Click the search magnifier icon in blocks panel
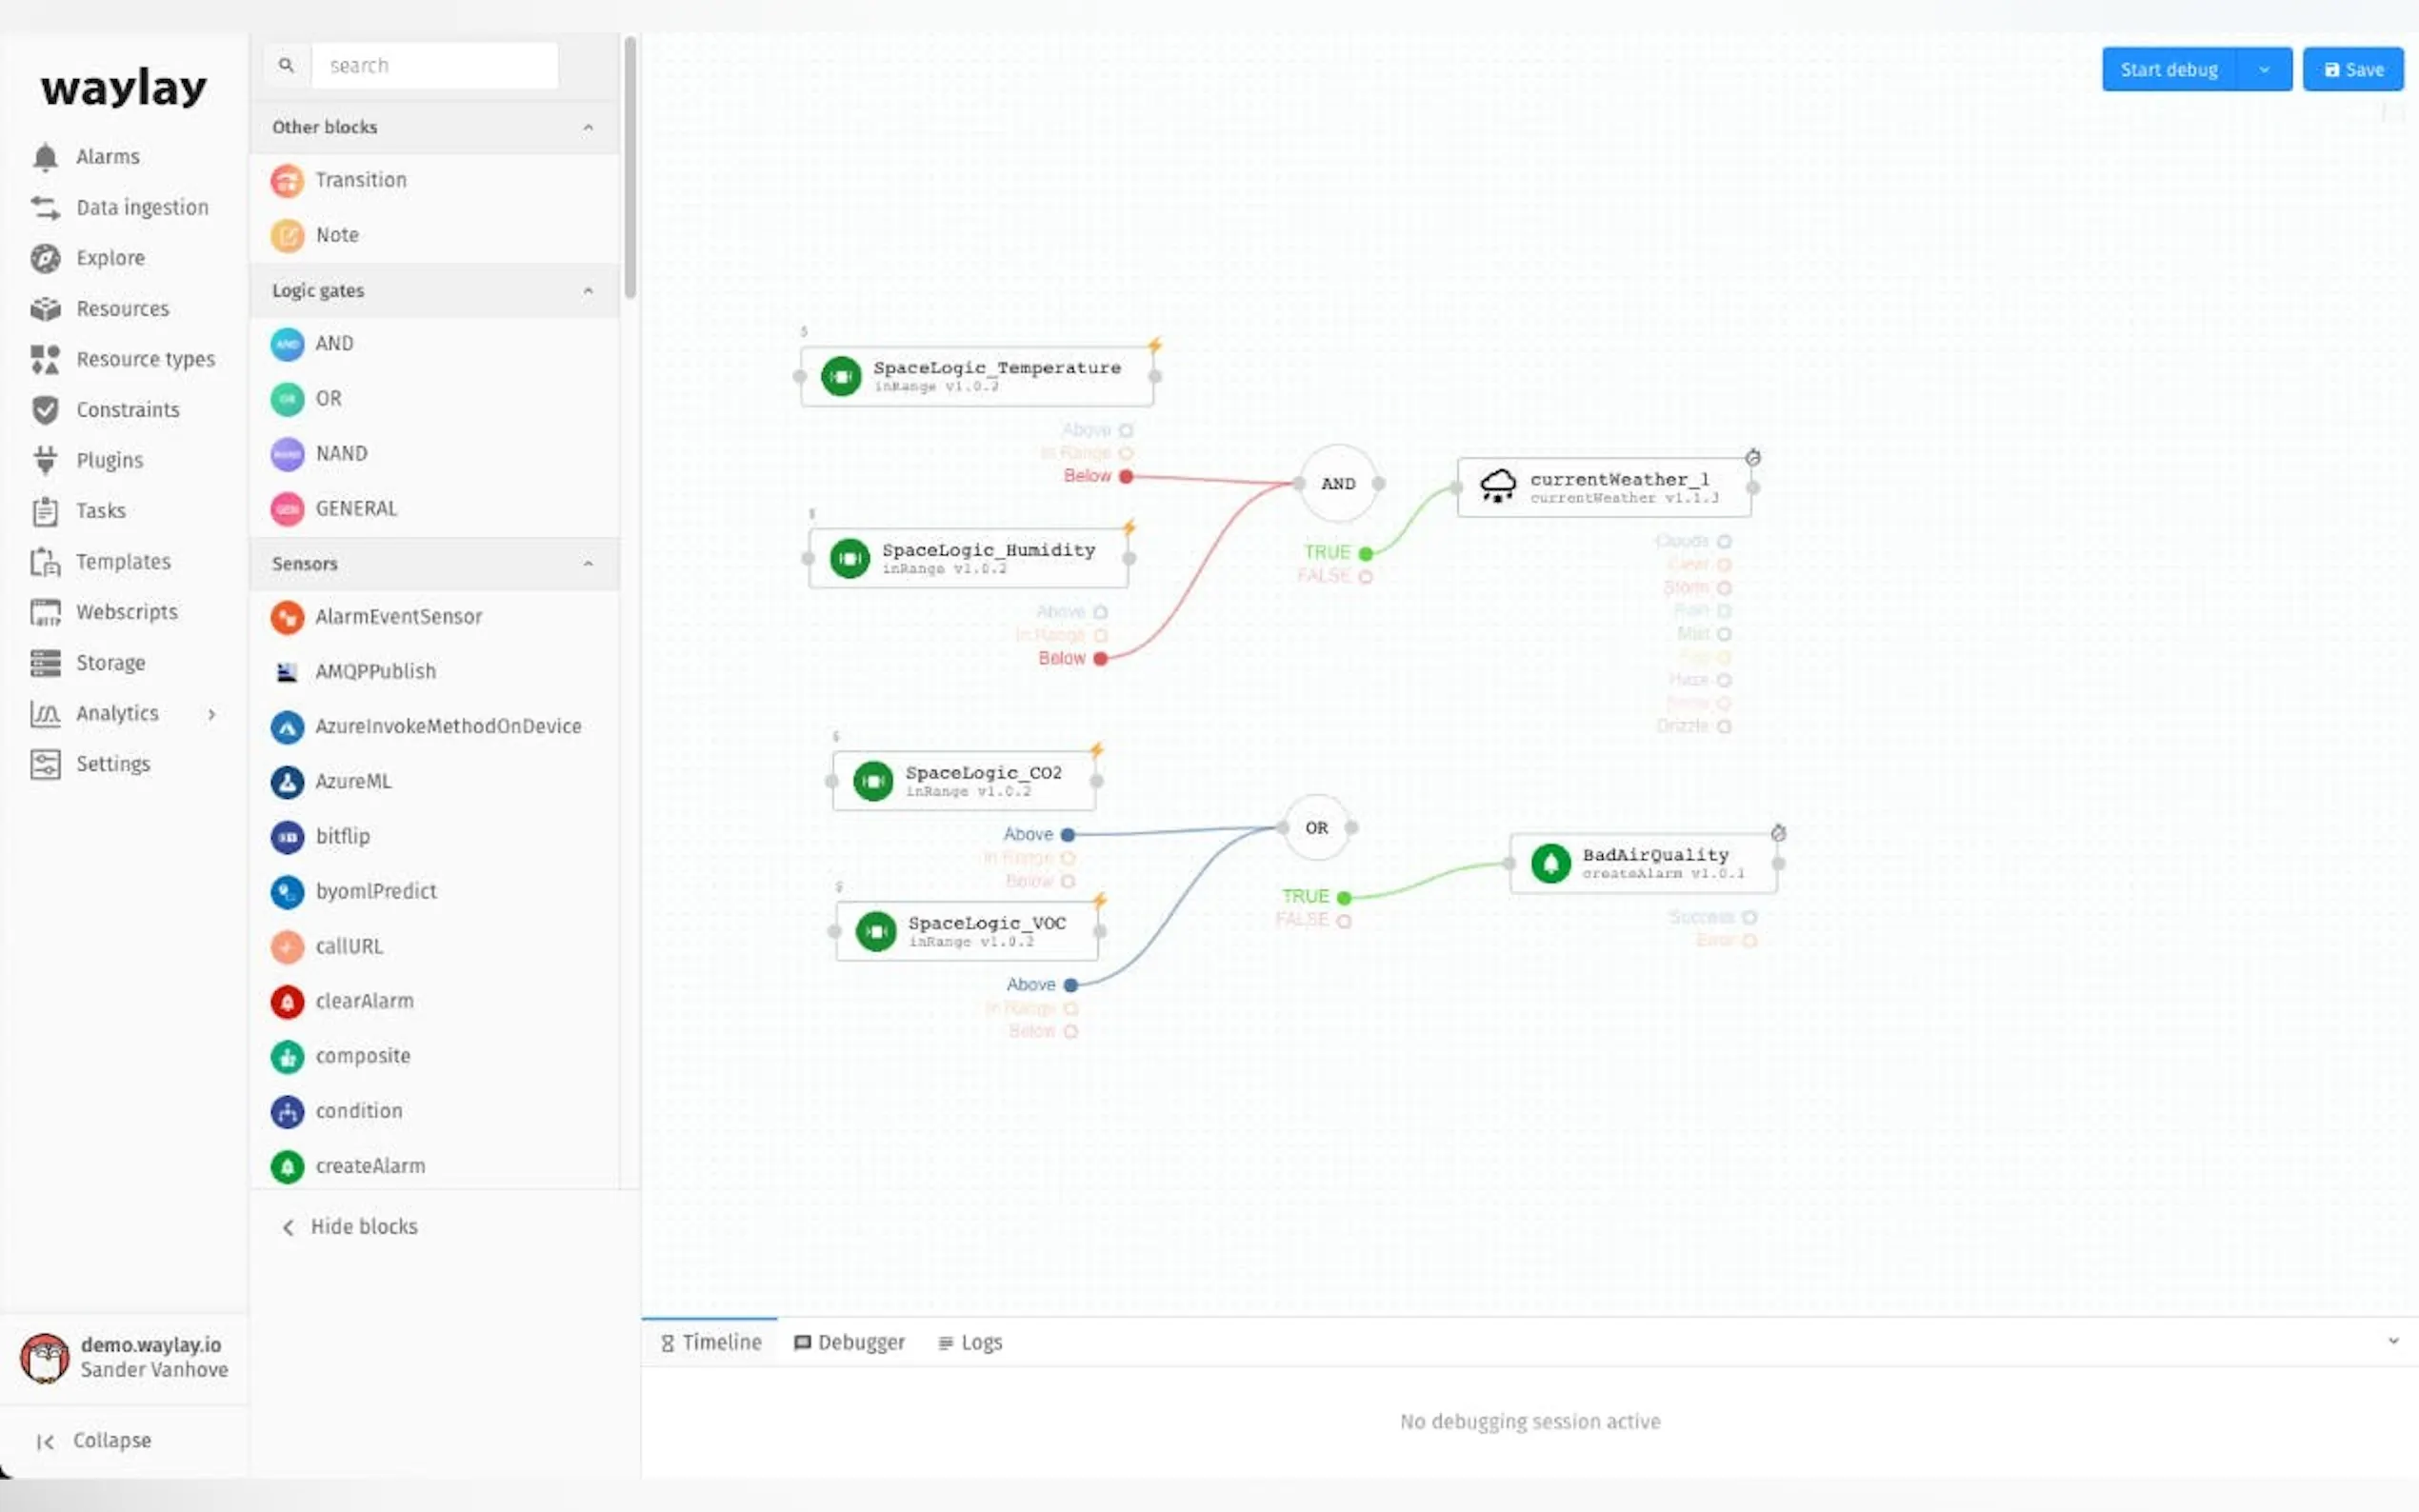This screenshot has height=1512, width=2419. (x=287, y=66)
